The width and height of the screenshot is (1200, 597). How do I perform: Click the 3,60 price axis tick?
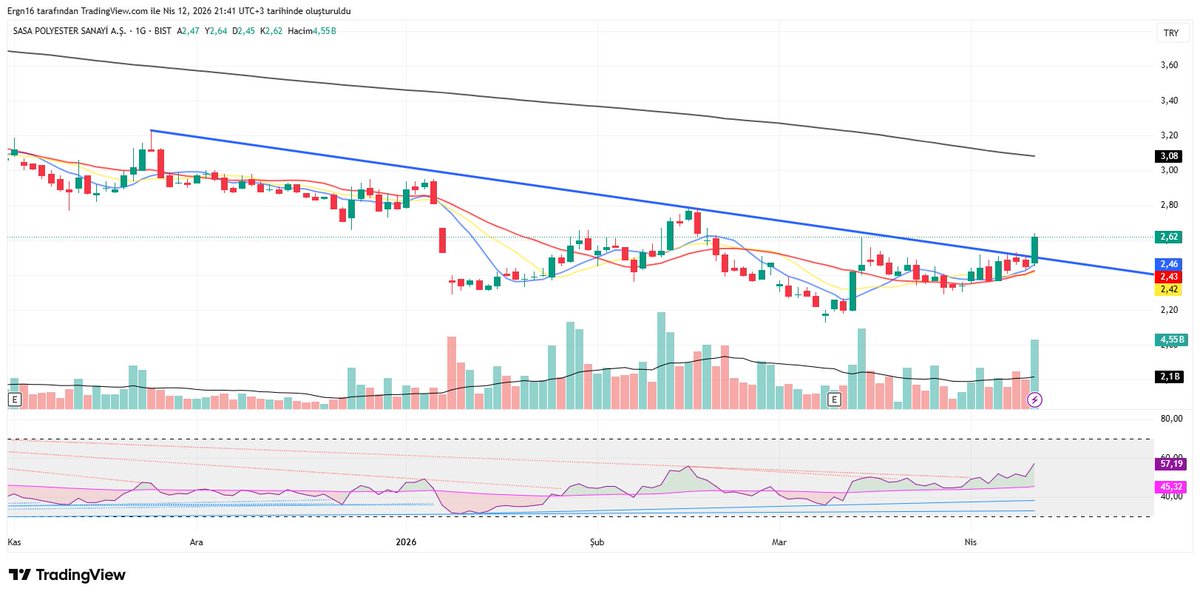1170,65
